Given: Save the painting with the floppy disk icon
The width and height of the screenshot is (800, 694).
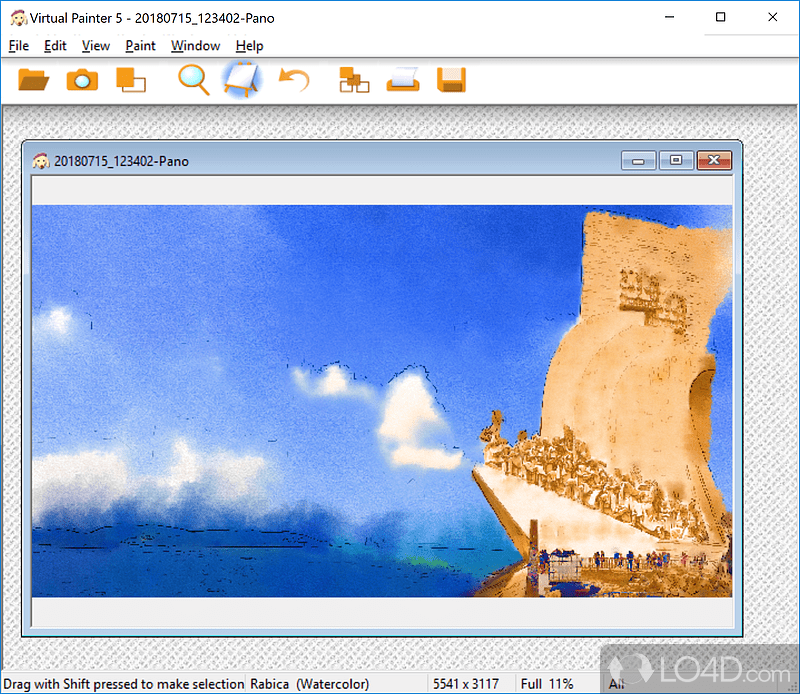Looking at the screenshot, I should tap(451, 80).
